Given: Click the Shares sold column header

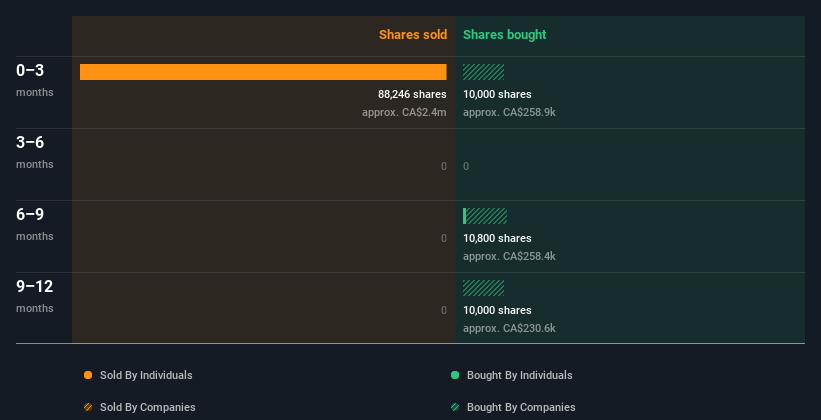Looking at the screenshot, I should [413, 35].
